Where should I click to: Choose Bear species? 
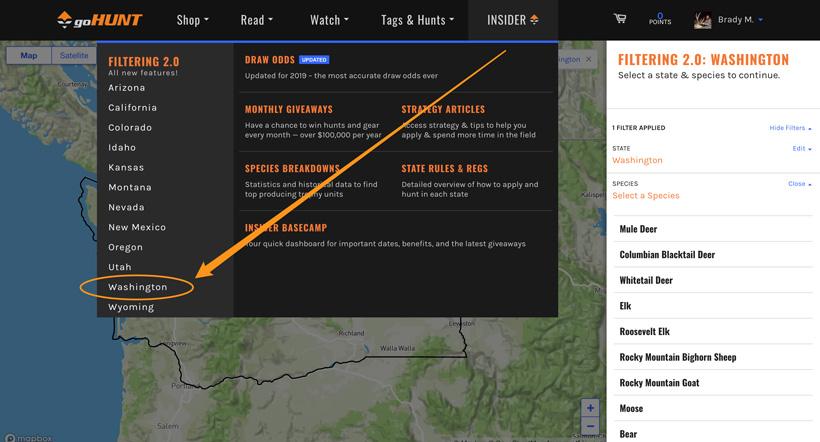point(713,434)
